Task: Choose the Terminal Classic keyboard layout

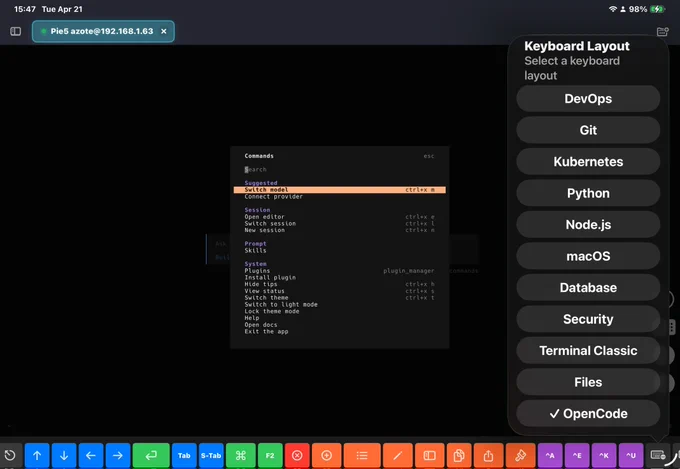Action: 588,351
